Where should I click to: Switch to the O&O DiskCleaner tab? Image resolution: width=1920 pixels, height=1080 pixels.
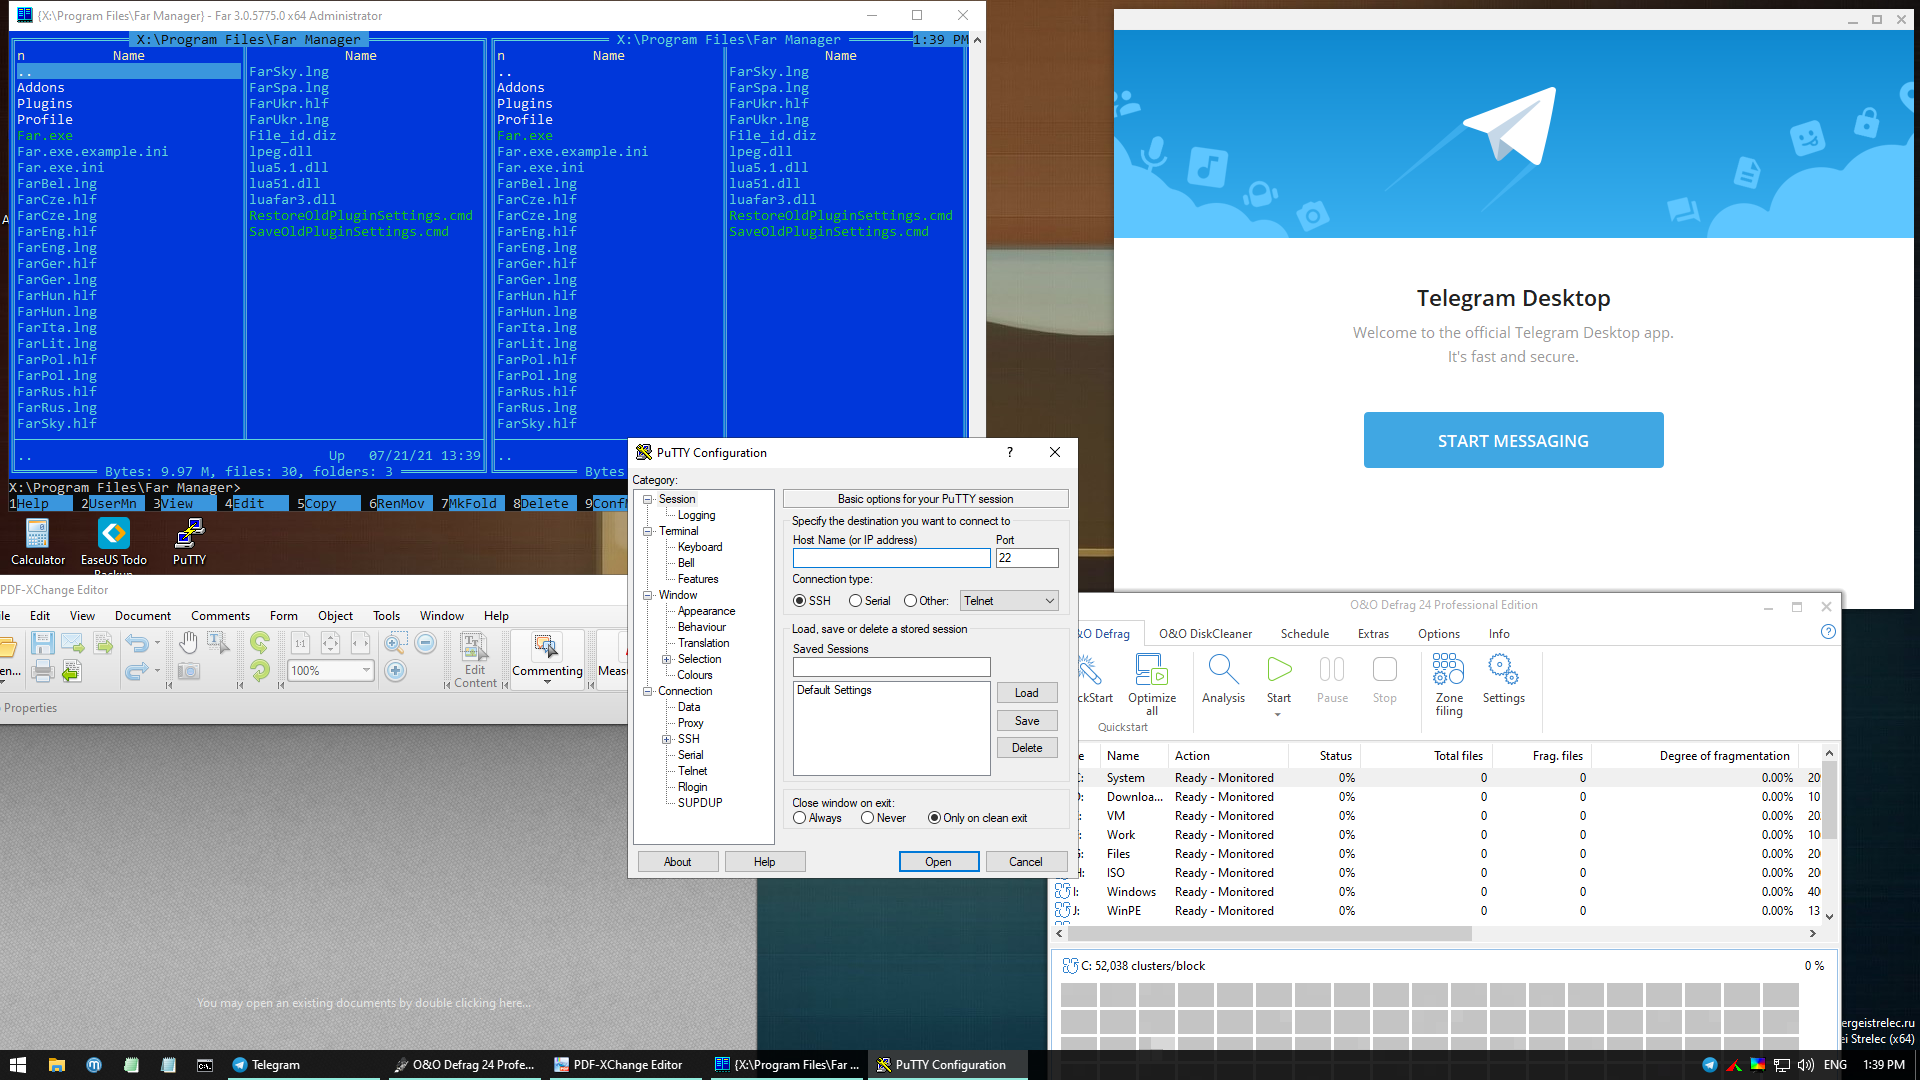click(x=1205, y=634)
